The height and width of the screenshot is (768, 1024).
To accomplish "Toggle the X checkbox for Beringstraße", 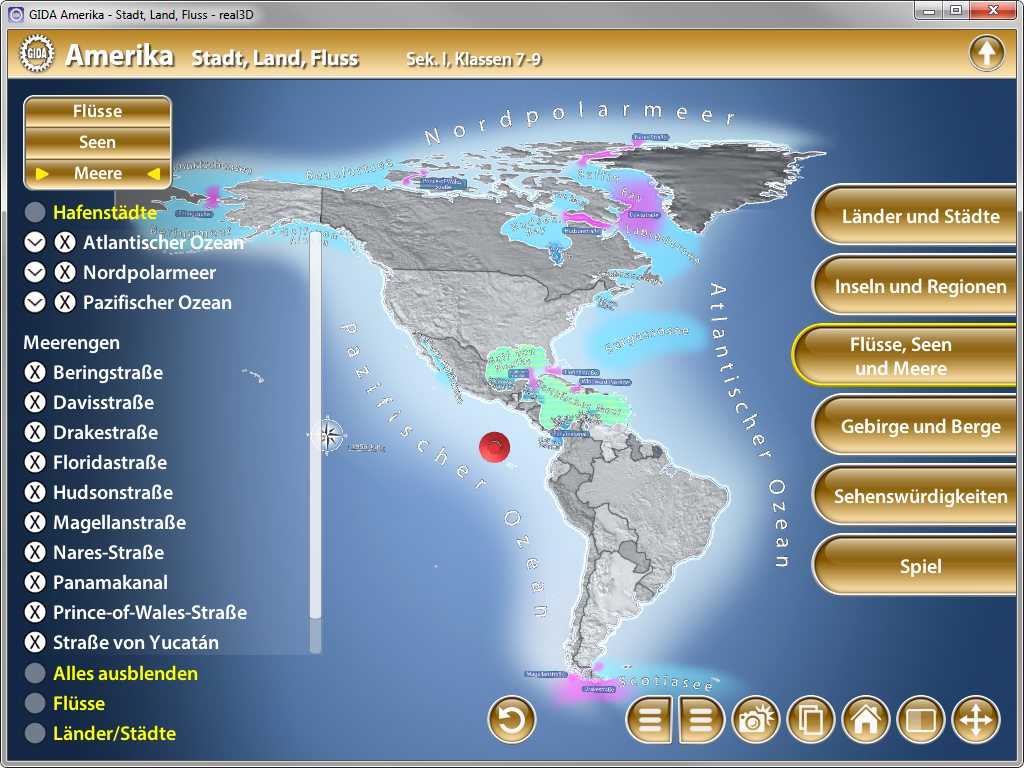I will [35, 373].
